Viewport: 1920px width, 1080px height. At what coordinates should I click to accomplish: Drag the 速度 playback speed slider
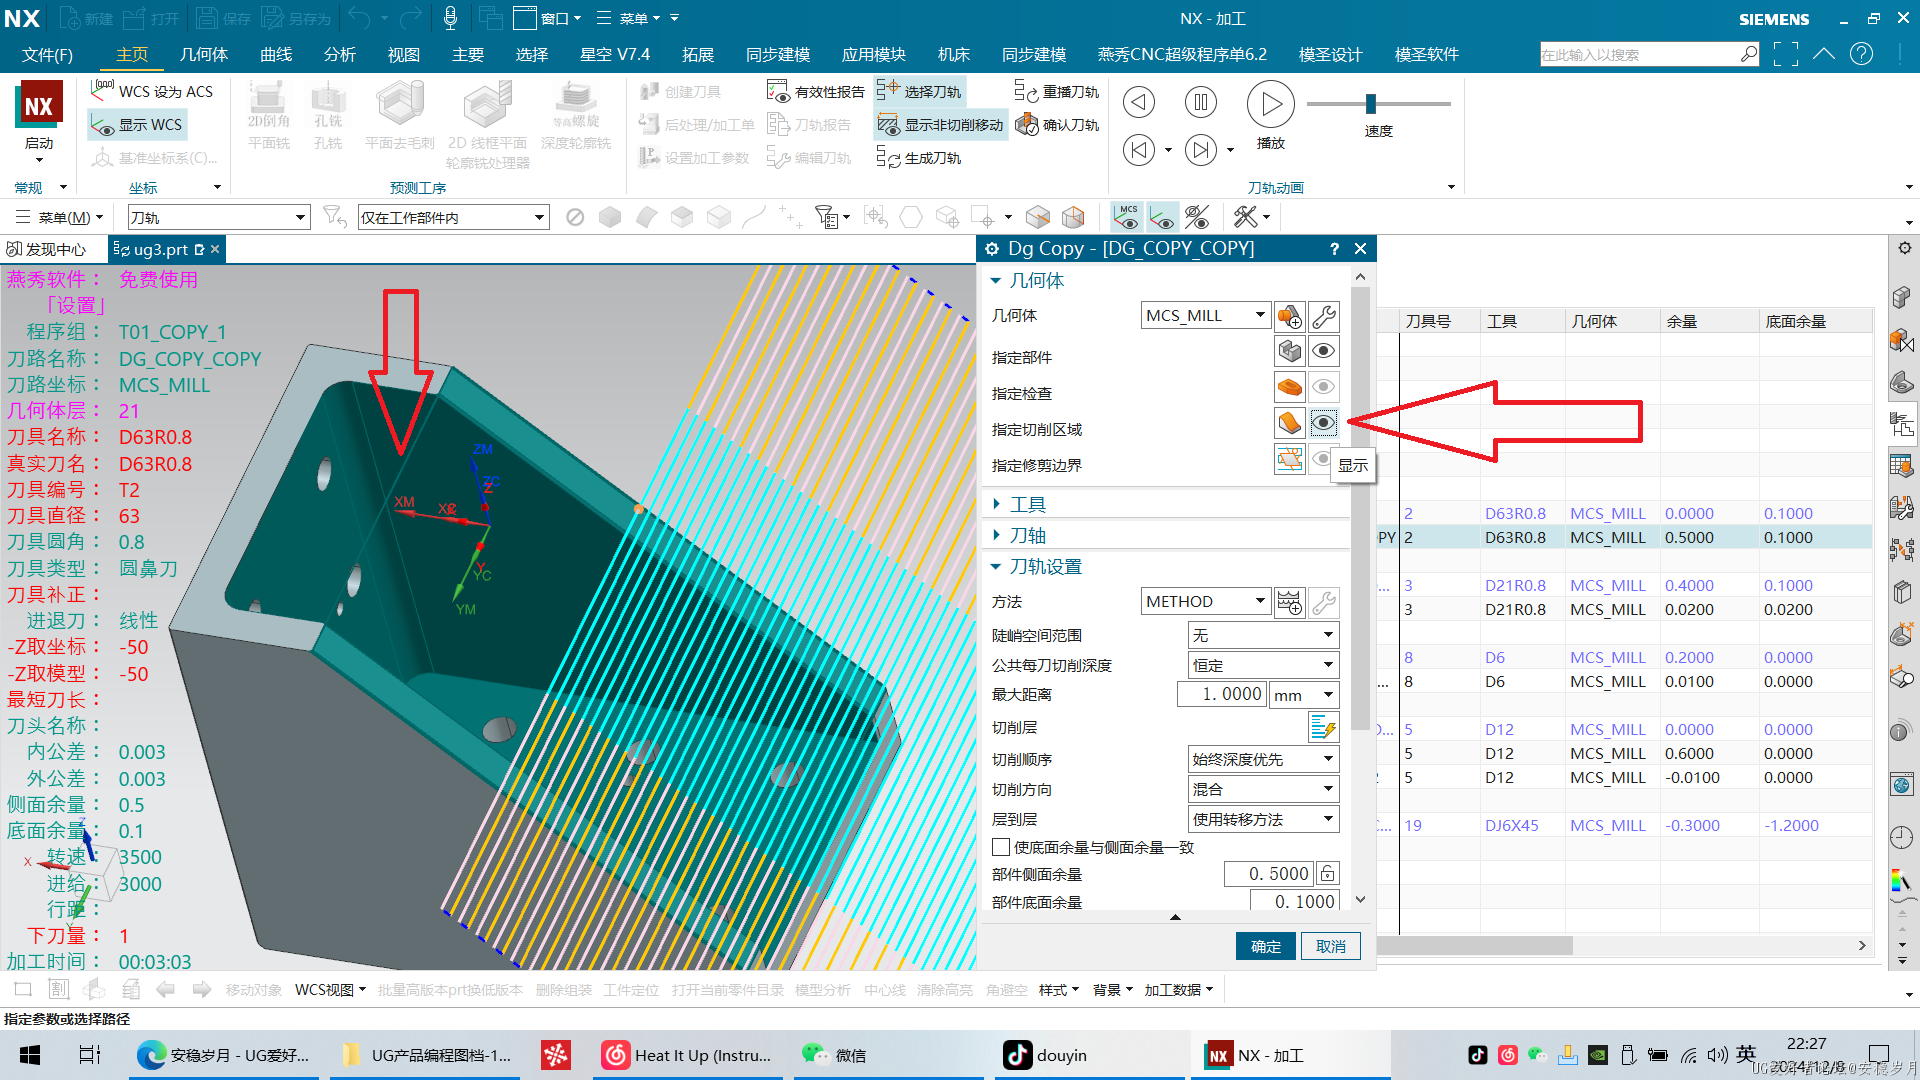pos(1371,104)
